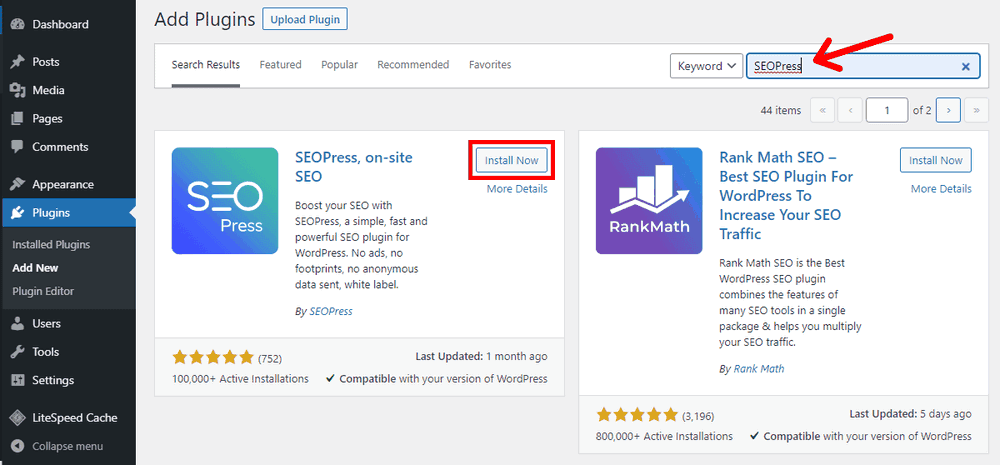The image size is (1000, 465).
Task: Open the Rank Math author link
Action: (x=759, y=369)
